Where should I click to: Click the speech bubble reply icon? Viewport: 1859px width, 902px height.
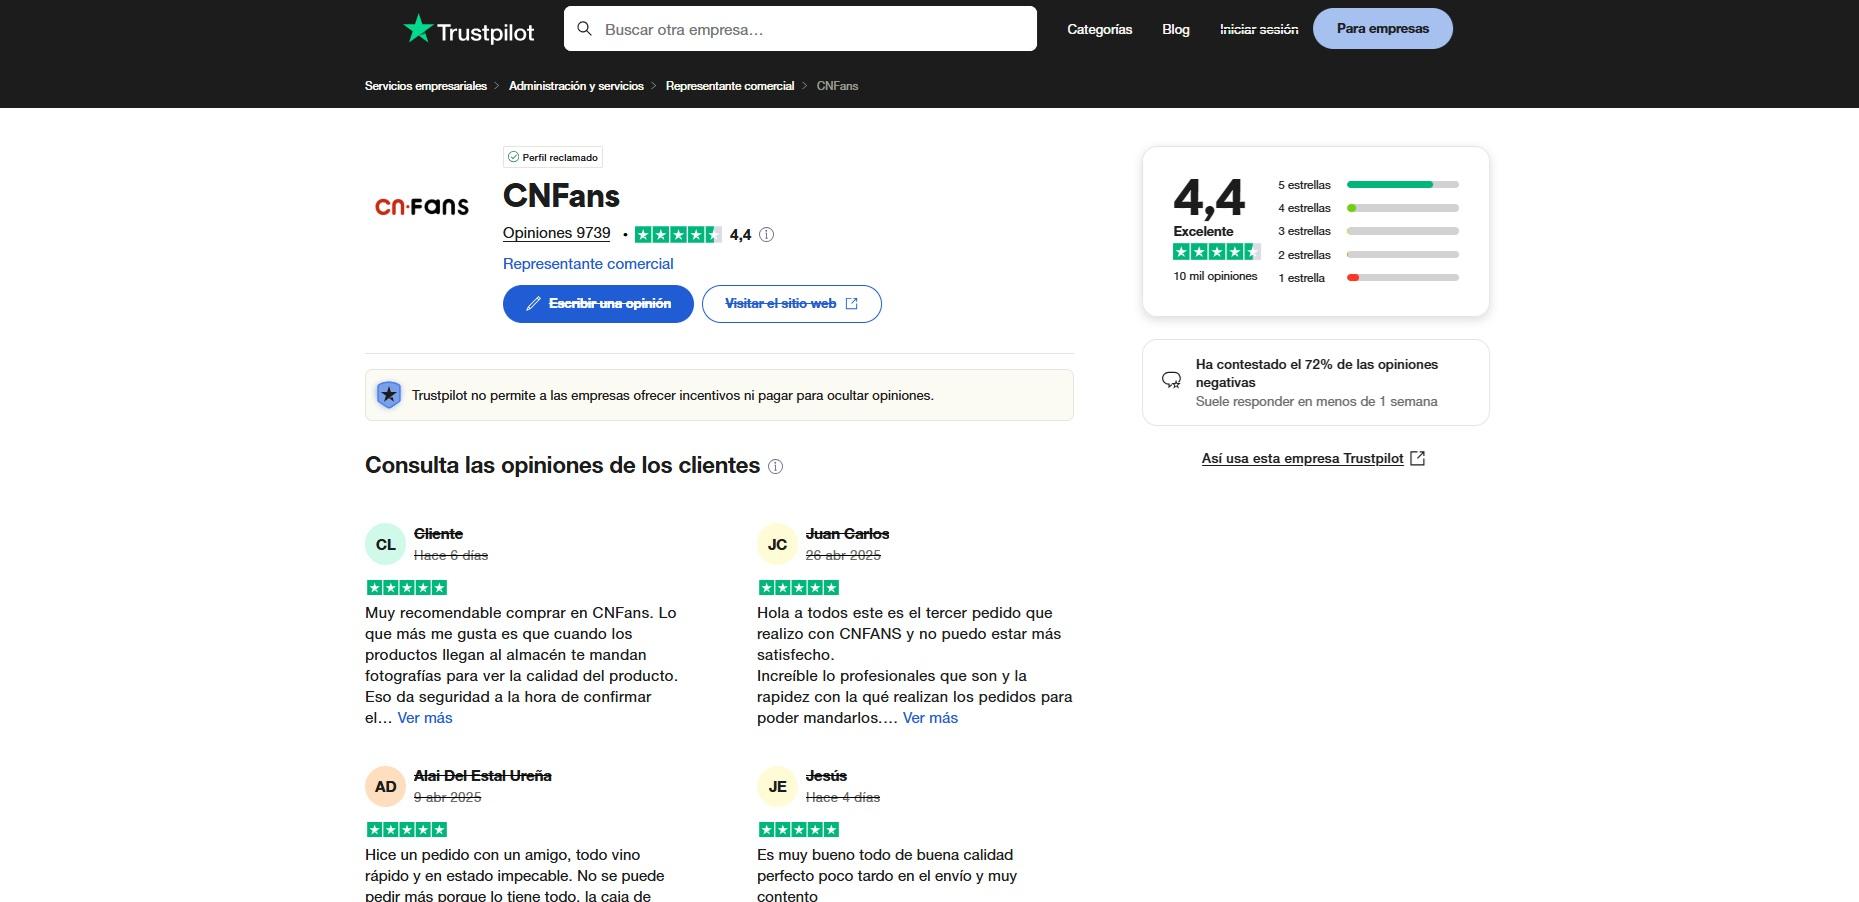(x=1171, y=380)
